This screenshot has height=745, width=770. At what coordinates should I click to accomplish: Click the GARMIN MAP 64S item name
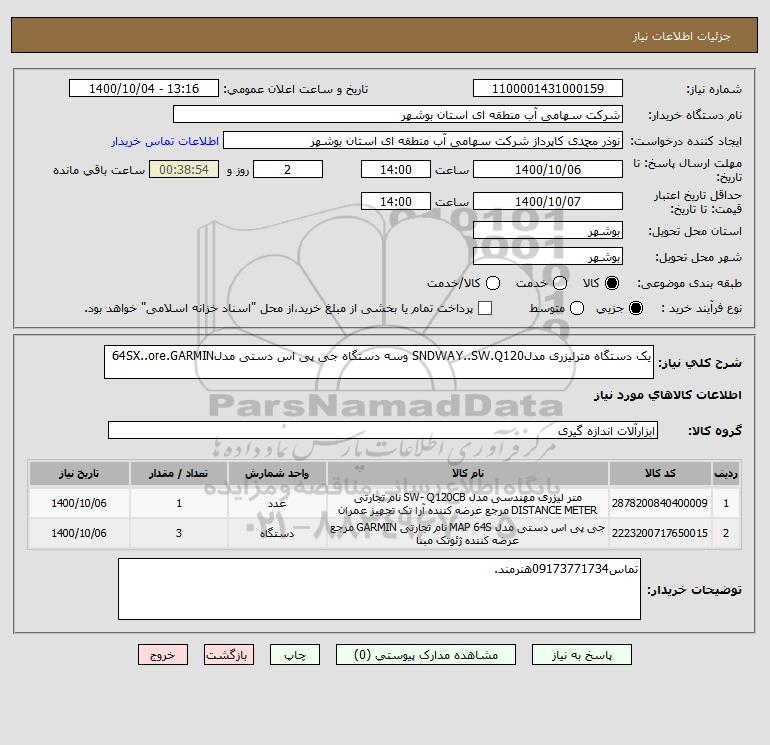coord(468,534)
